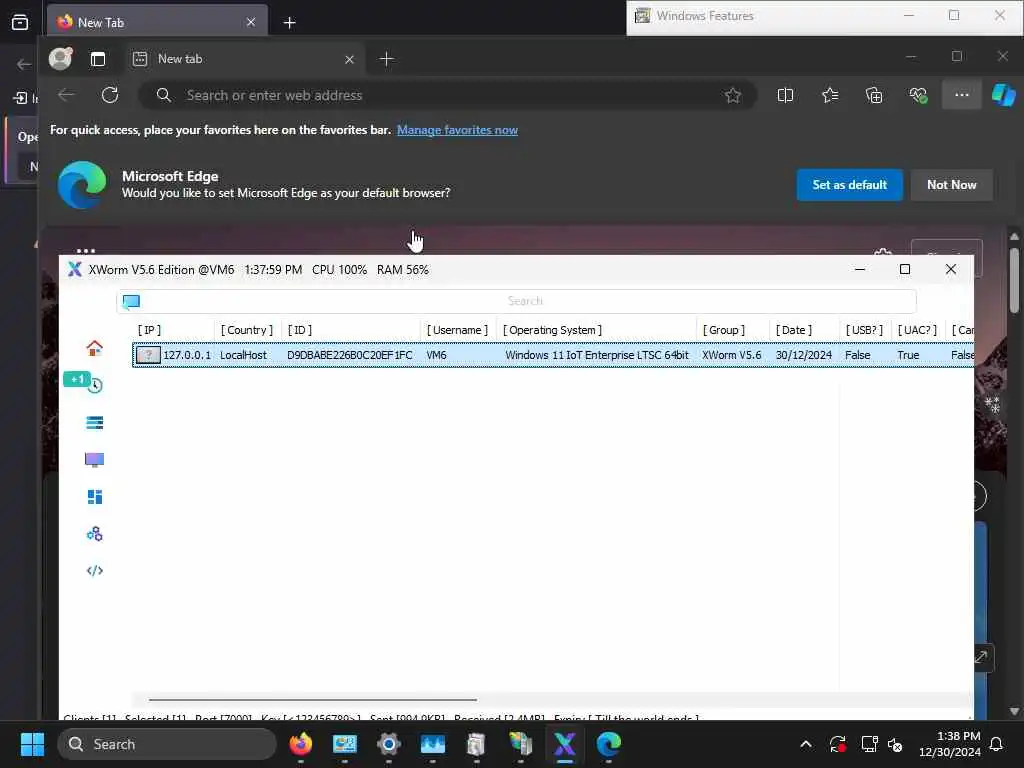Open Microsoft Edge from the taskbar
Viewport: 1024px width, 768px height.
(x=608, y=744)
